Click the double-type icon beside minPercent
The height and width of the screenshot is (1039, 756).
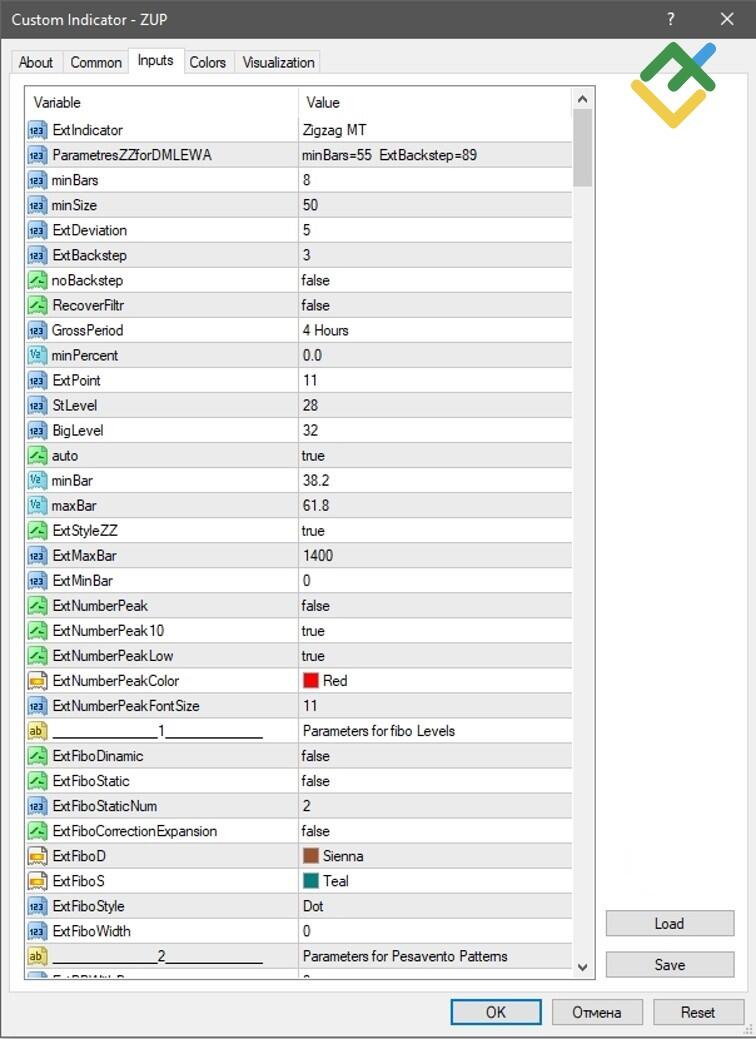[x=37, y=355]
